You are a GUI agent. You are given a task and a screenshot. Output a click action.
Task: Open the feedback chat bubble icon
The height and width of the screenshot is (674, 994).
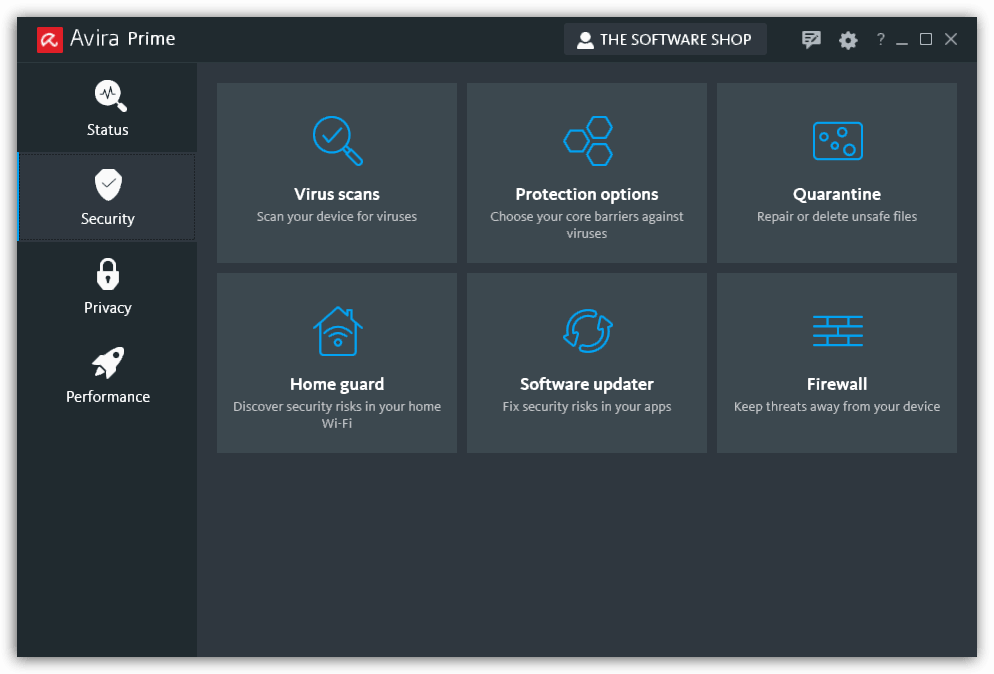tap(811, 40)
